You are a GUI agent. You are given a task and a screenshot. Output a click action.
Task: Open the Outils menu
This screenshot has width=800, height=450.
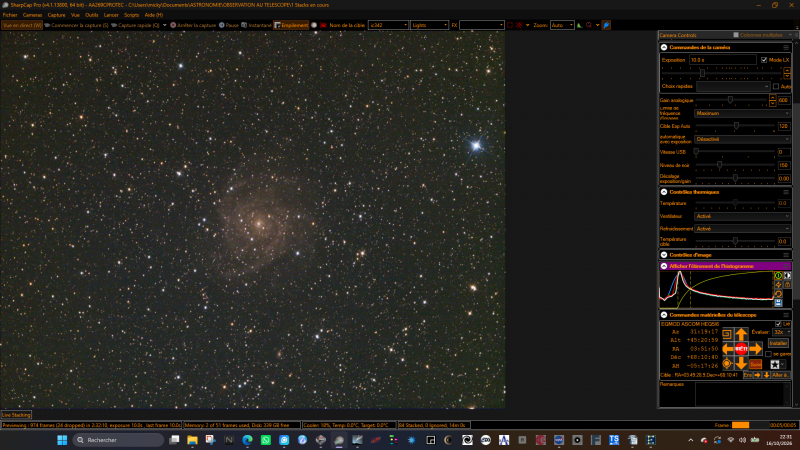[92, 15]
